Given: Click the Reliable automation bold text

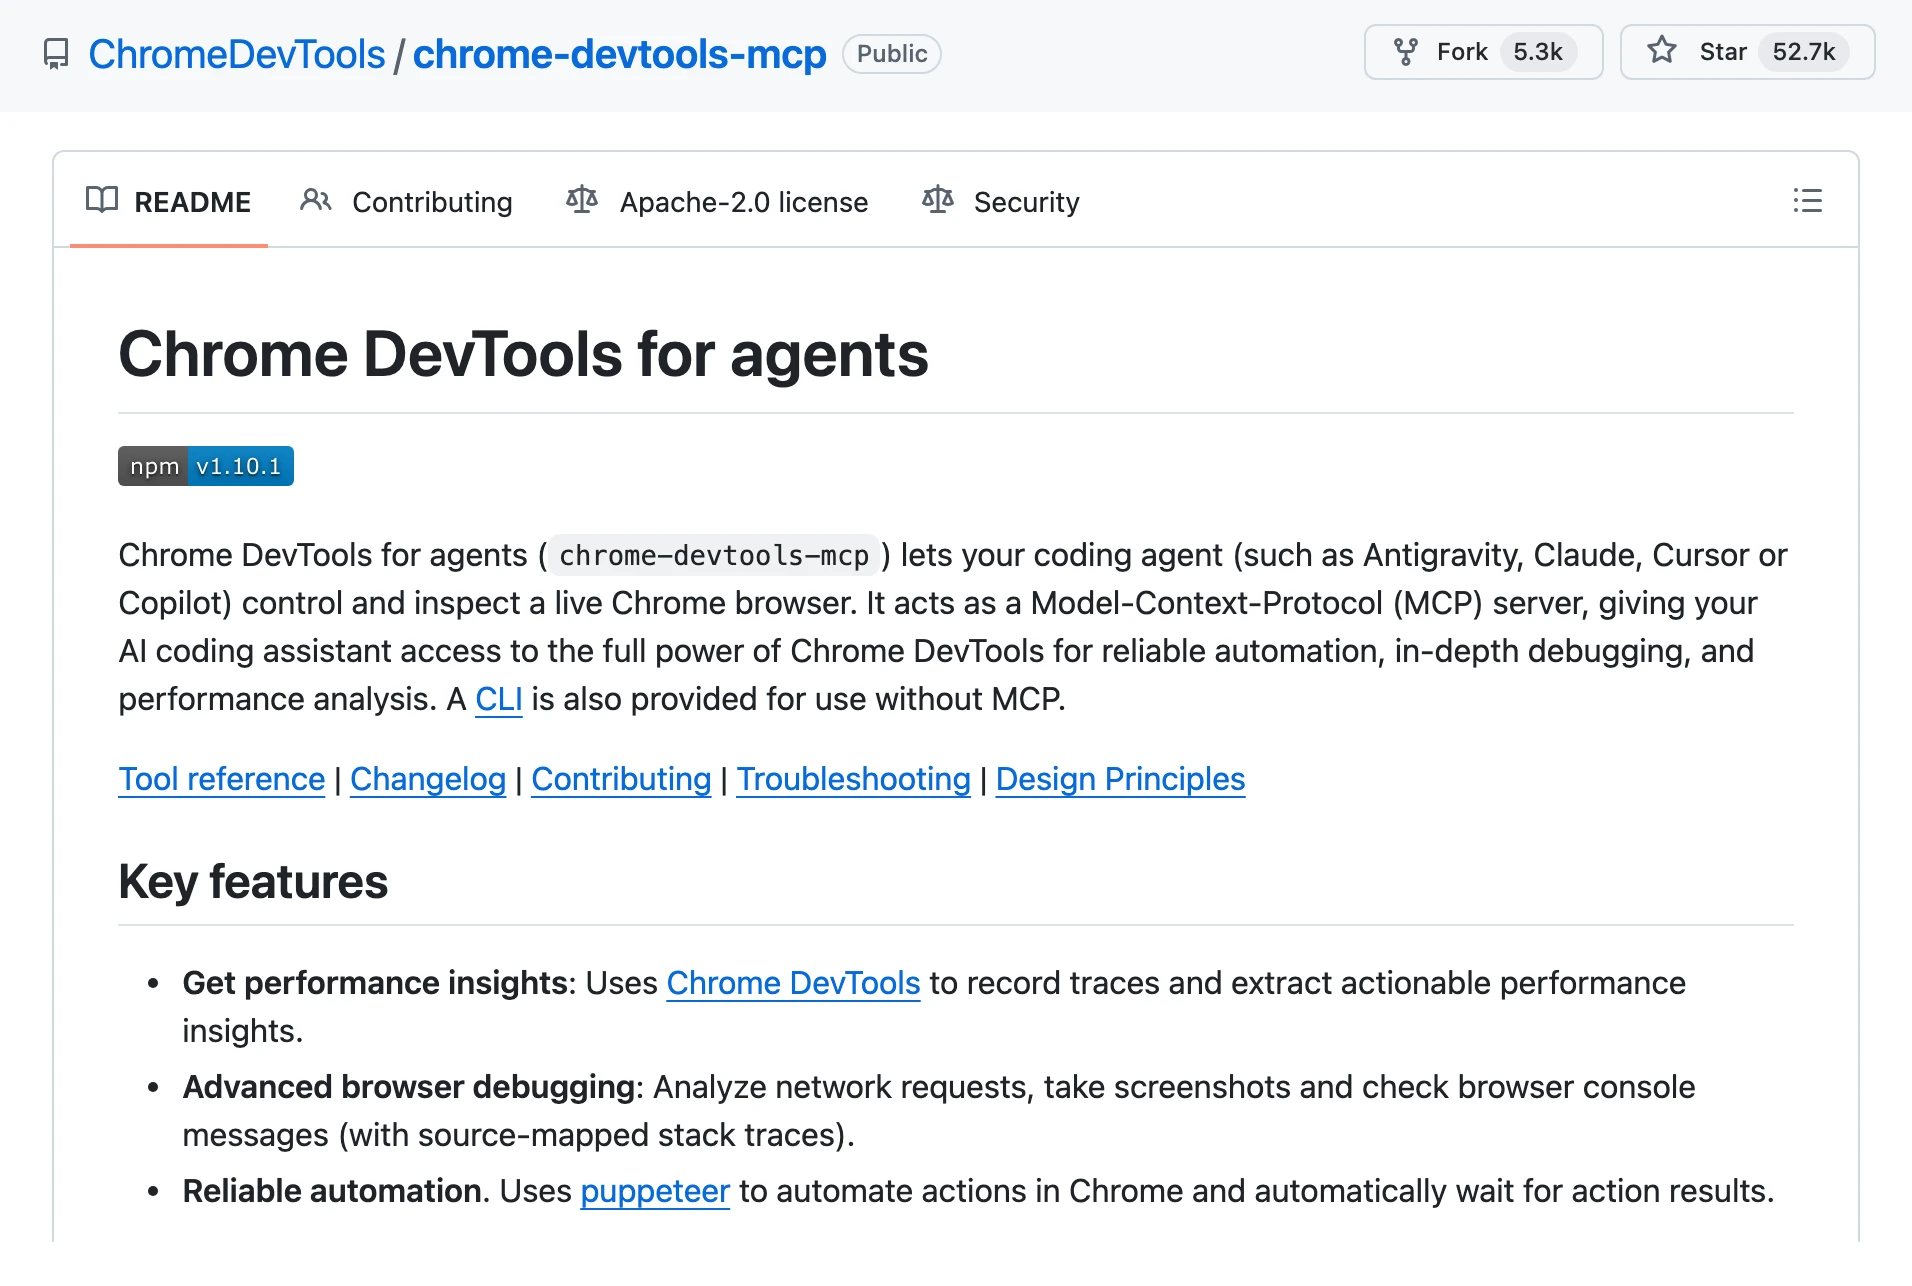Looking at the screenshot, I should click(x=332, y=1191).
